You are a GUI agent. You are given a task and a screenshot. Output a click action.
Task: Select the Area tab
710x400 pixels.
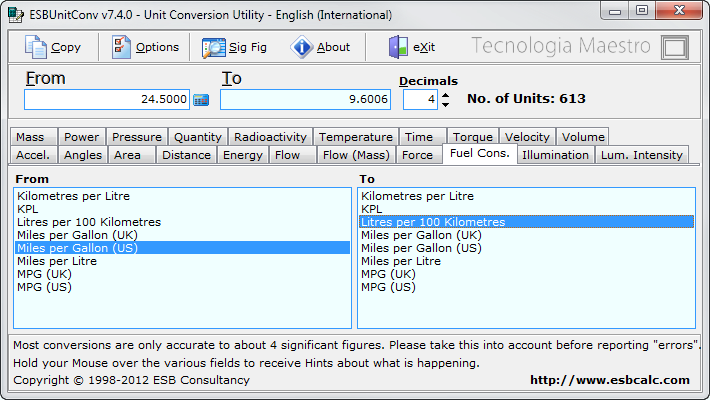pyautogui.click(x=132, y=155)
